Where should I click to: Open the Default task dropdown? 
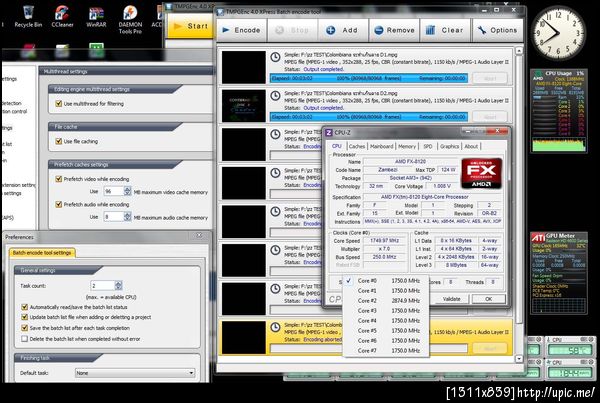pos(135,373)
